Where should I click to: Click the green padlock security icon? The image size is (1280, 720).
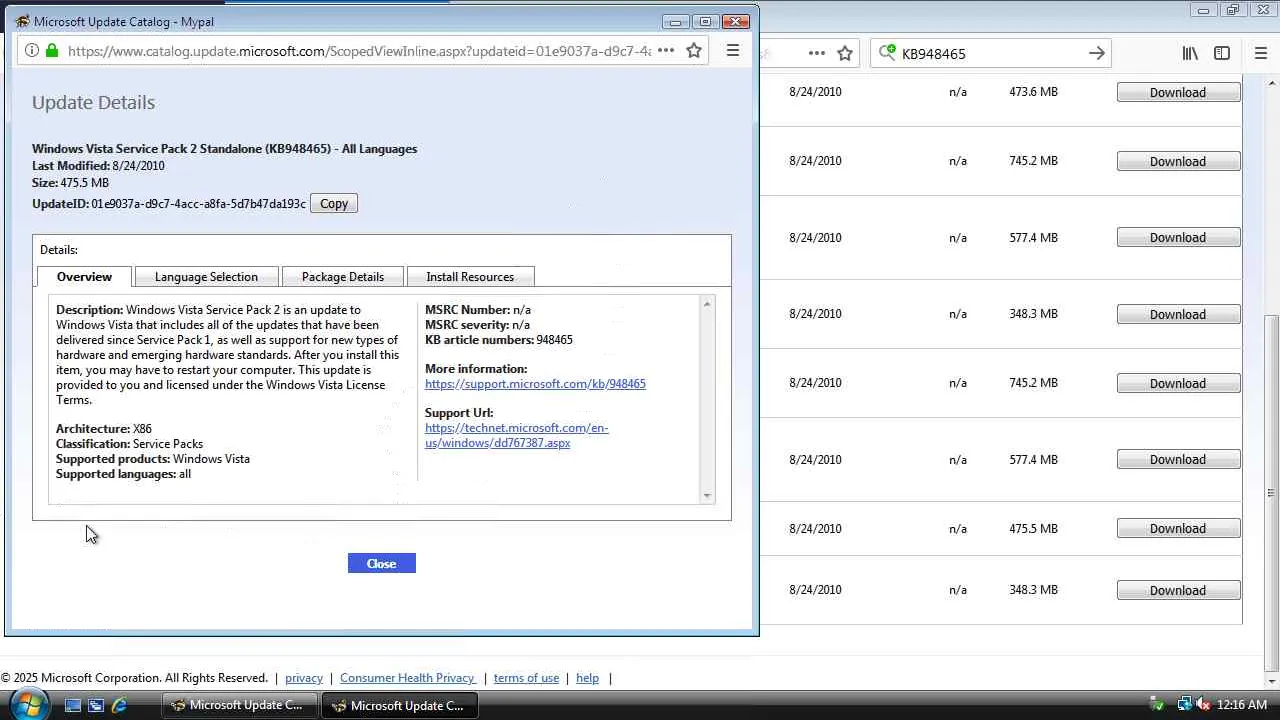pyautogui.click(x=52, y=51)
